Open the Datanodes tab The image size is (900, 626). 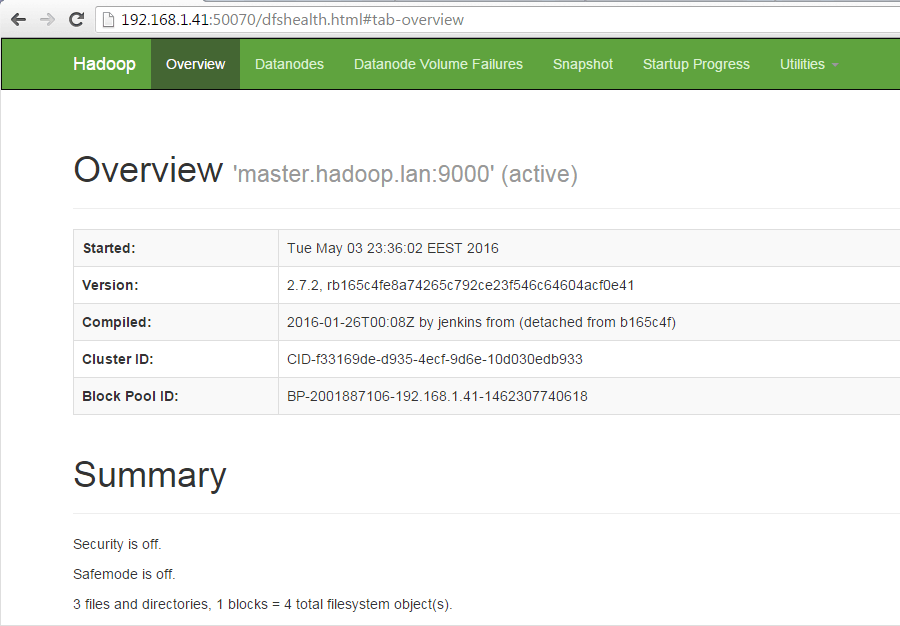coord(289,64)
